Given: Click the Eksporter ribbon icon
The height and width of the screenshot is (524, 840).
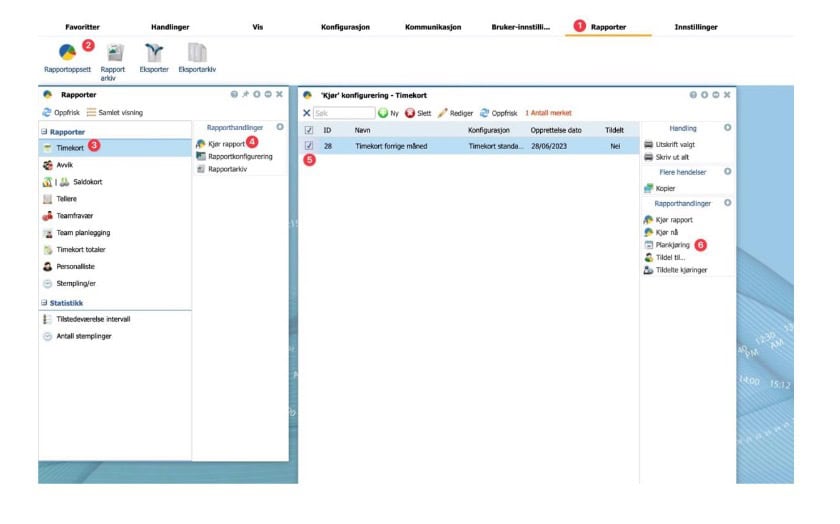Looking at the screenshot, I should click(154, 53).
